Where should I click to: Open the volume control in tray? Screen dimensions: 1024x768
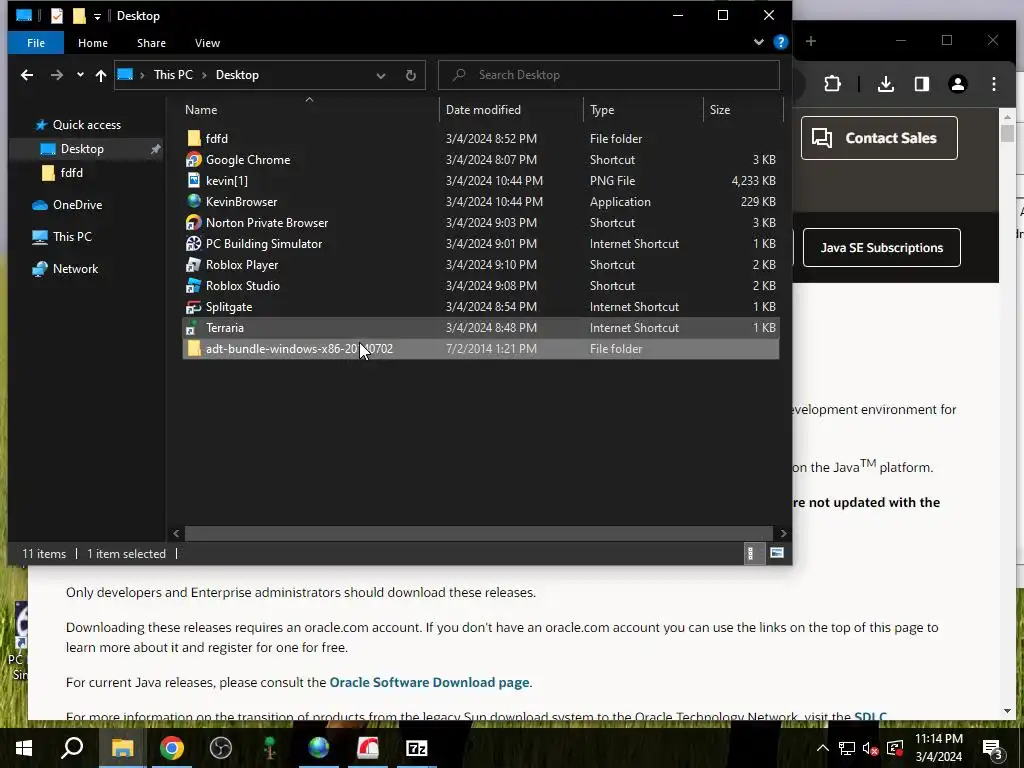tap(870, 748)
